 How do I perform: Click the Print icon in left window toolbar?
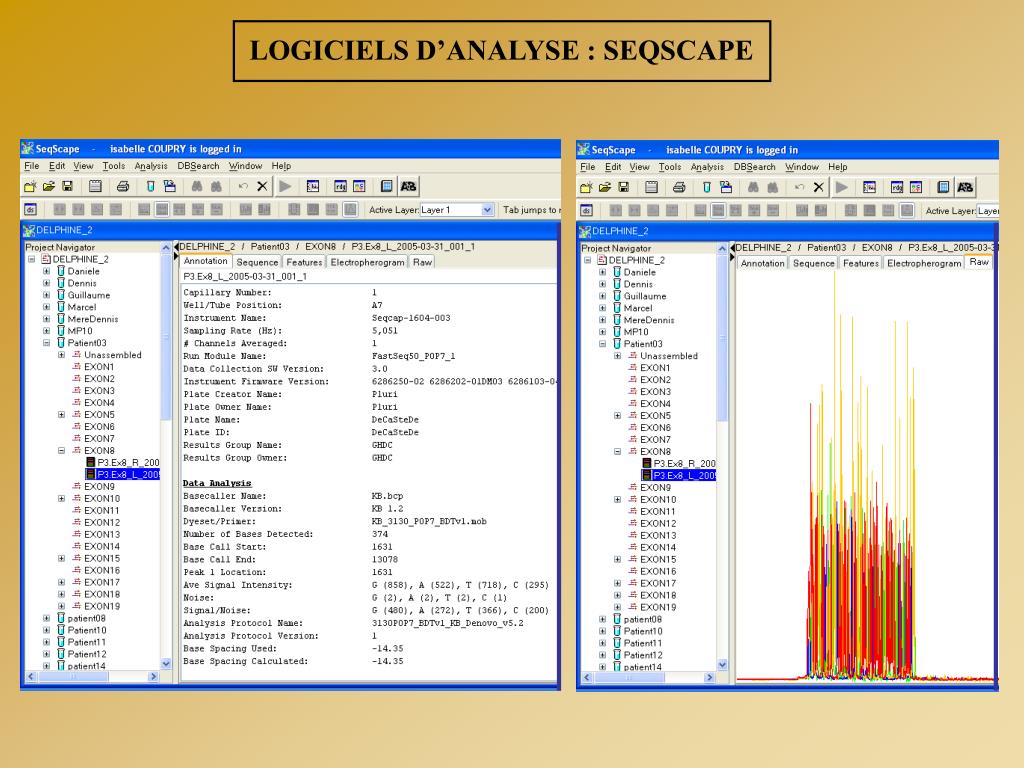tap(122, 187)
